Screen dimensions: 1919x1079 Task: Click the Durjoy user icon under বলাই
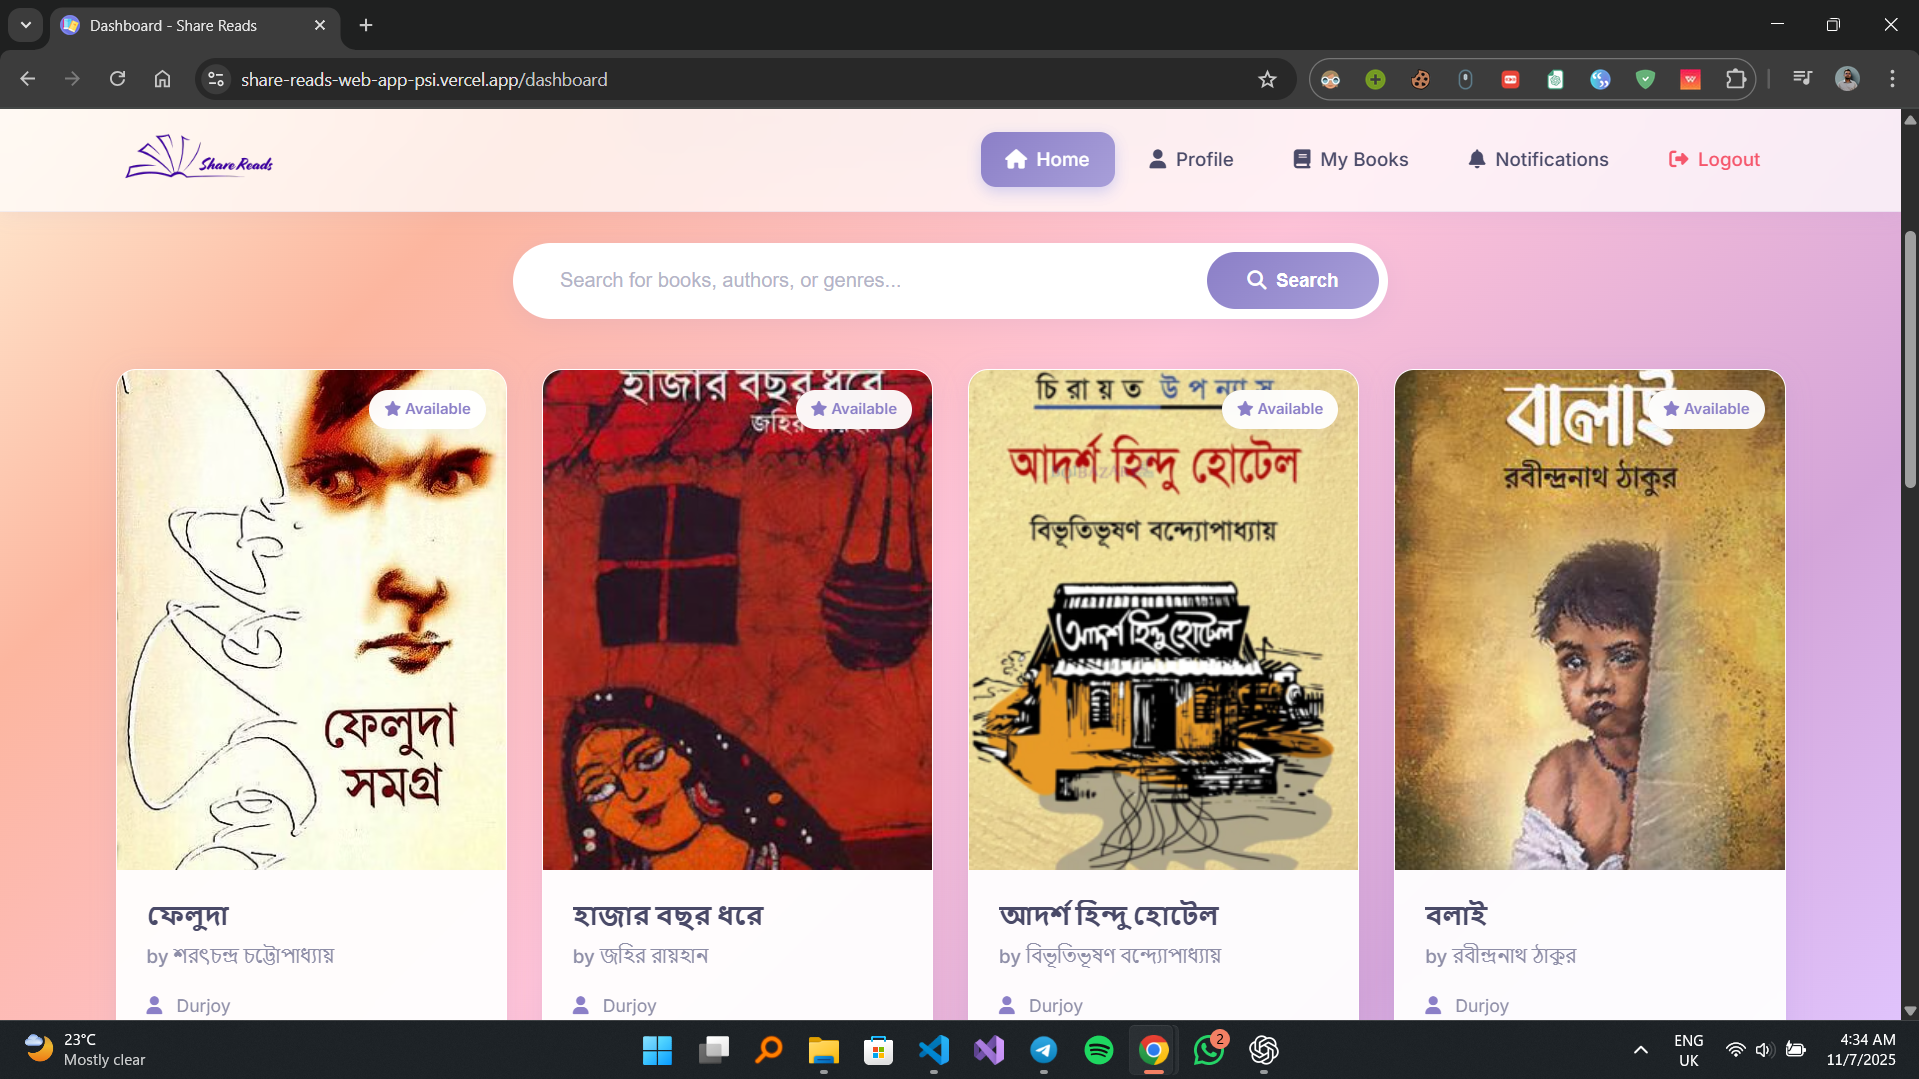[1434, 1005]
